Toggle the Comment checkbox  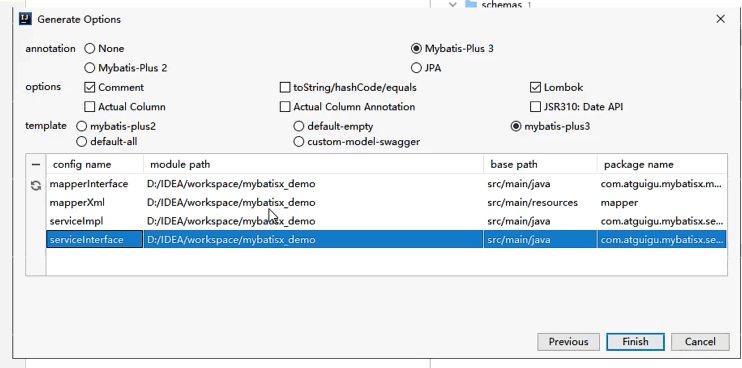point(114,88)
